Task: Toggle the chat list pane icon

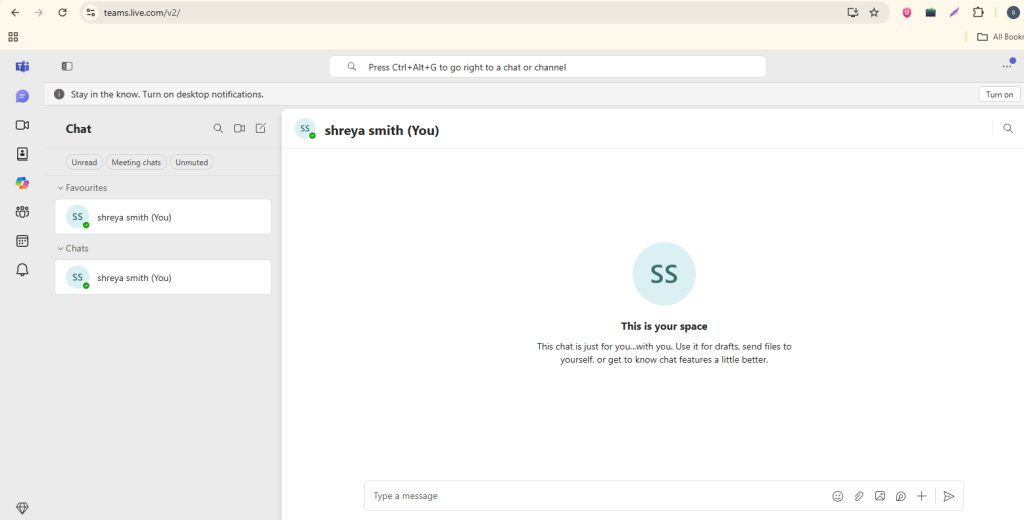Action: tap(67, 66)
